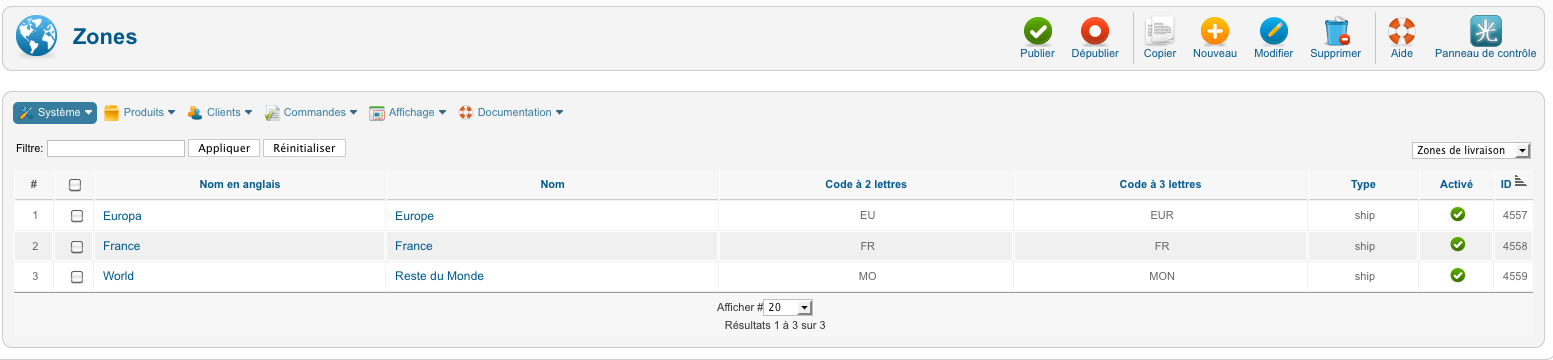The width and height of the screenshot is (1553, 360).
Task: Open Aide lifebuoy icon
Action: click(1402, 31)
